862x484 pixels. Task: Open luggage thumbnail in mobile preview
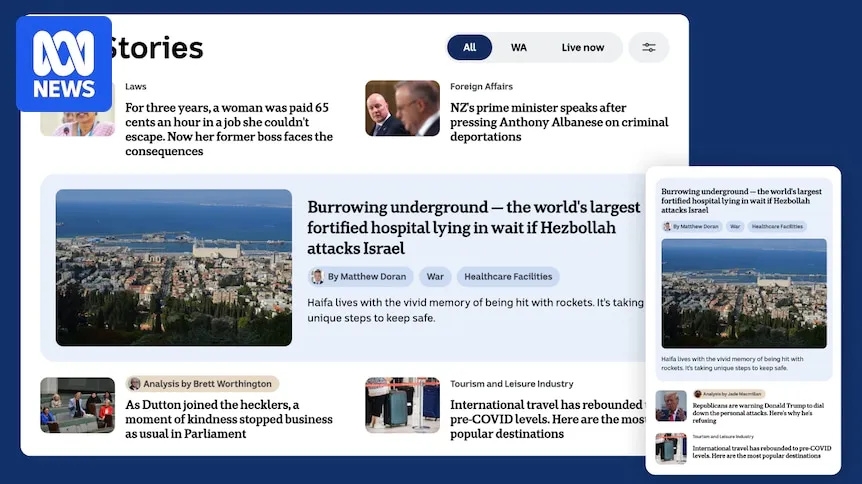(671, 449)
